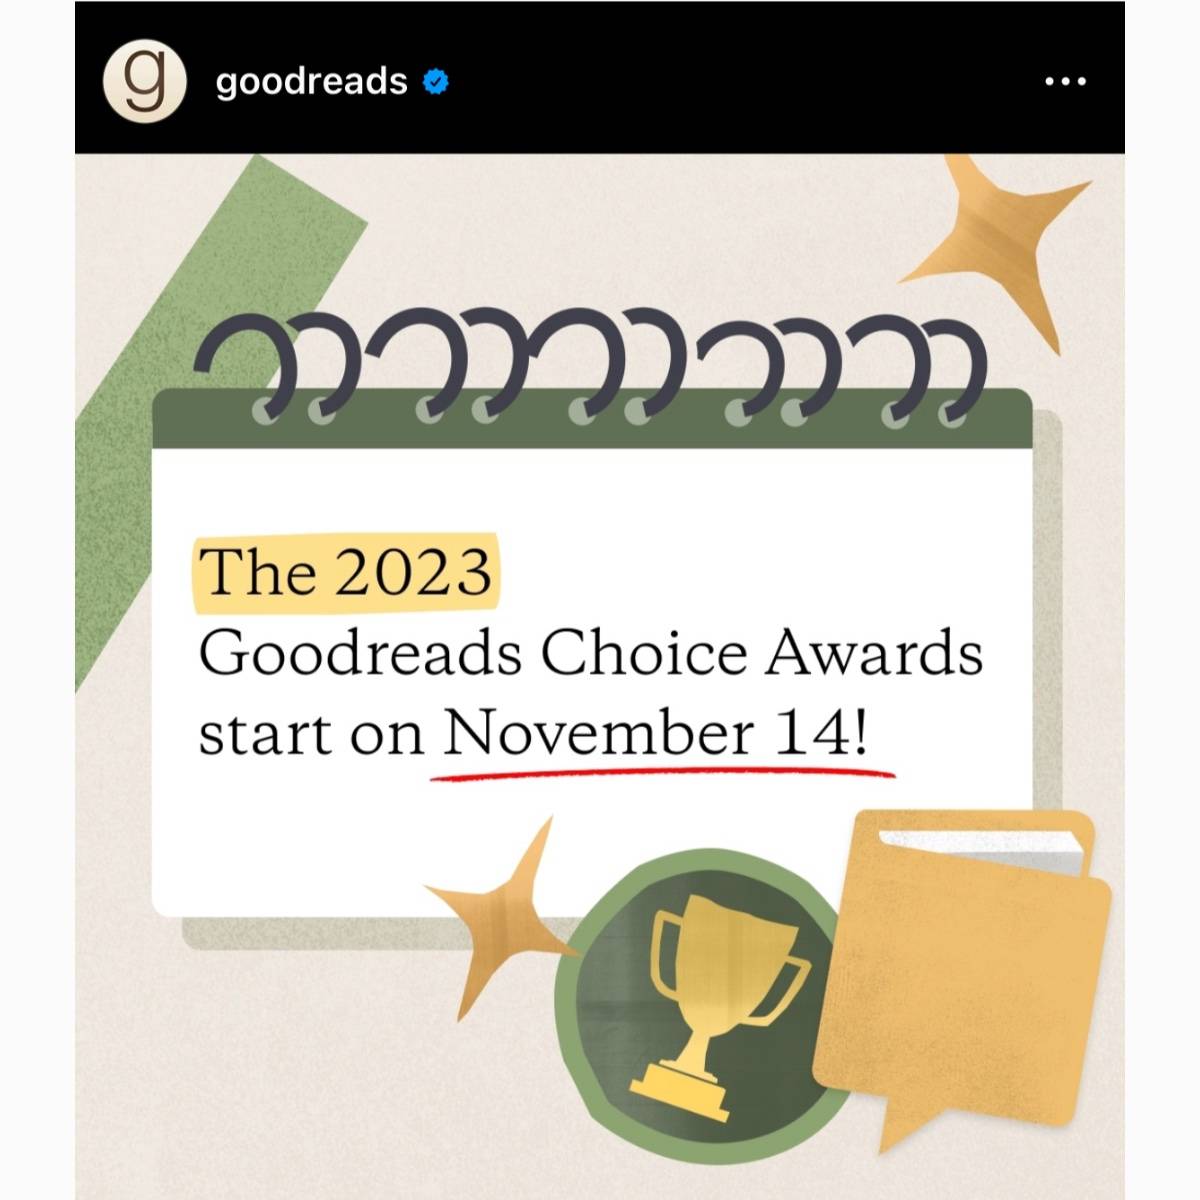Open the goodreads profile avatar
The height and width of the screenshot is (1200, 1200).
pos(145,80)
